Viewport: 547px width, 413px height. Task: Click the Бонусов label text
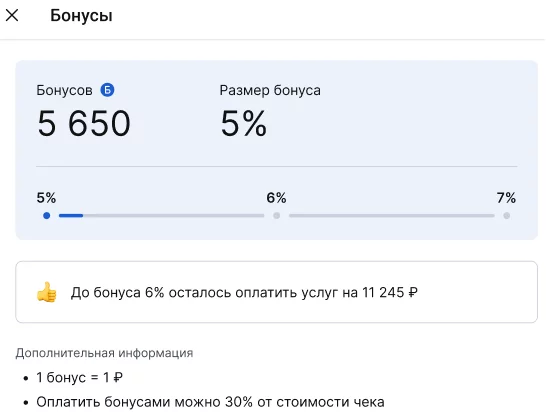(65, 90)
